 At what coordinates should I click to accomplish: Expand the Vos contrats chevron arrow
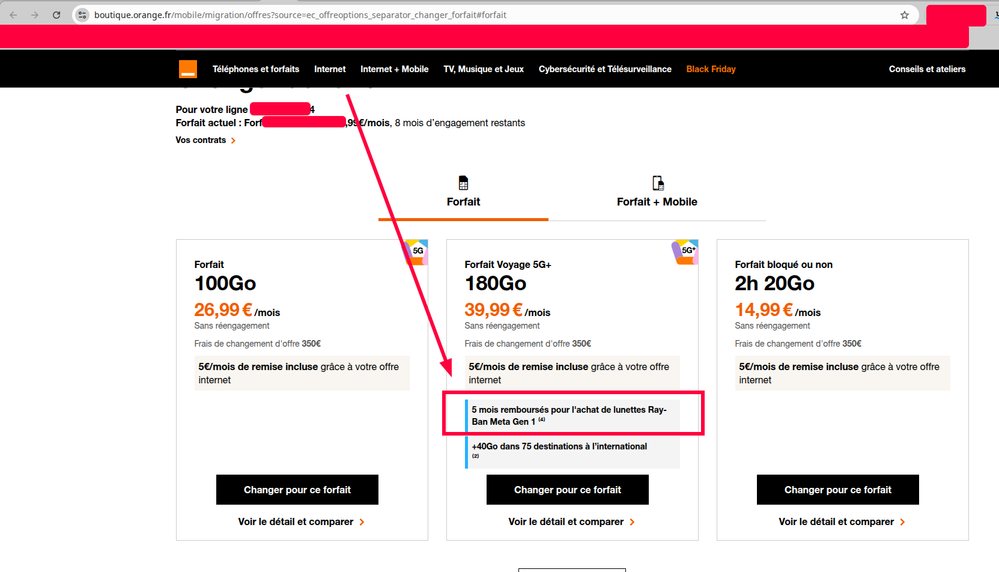233,141
